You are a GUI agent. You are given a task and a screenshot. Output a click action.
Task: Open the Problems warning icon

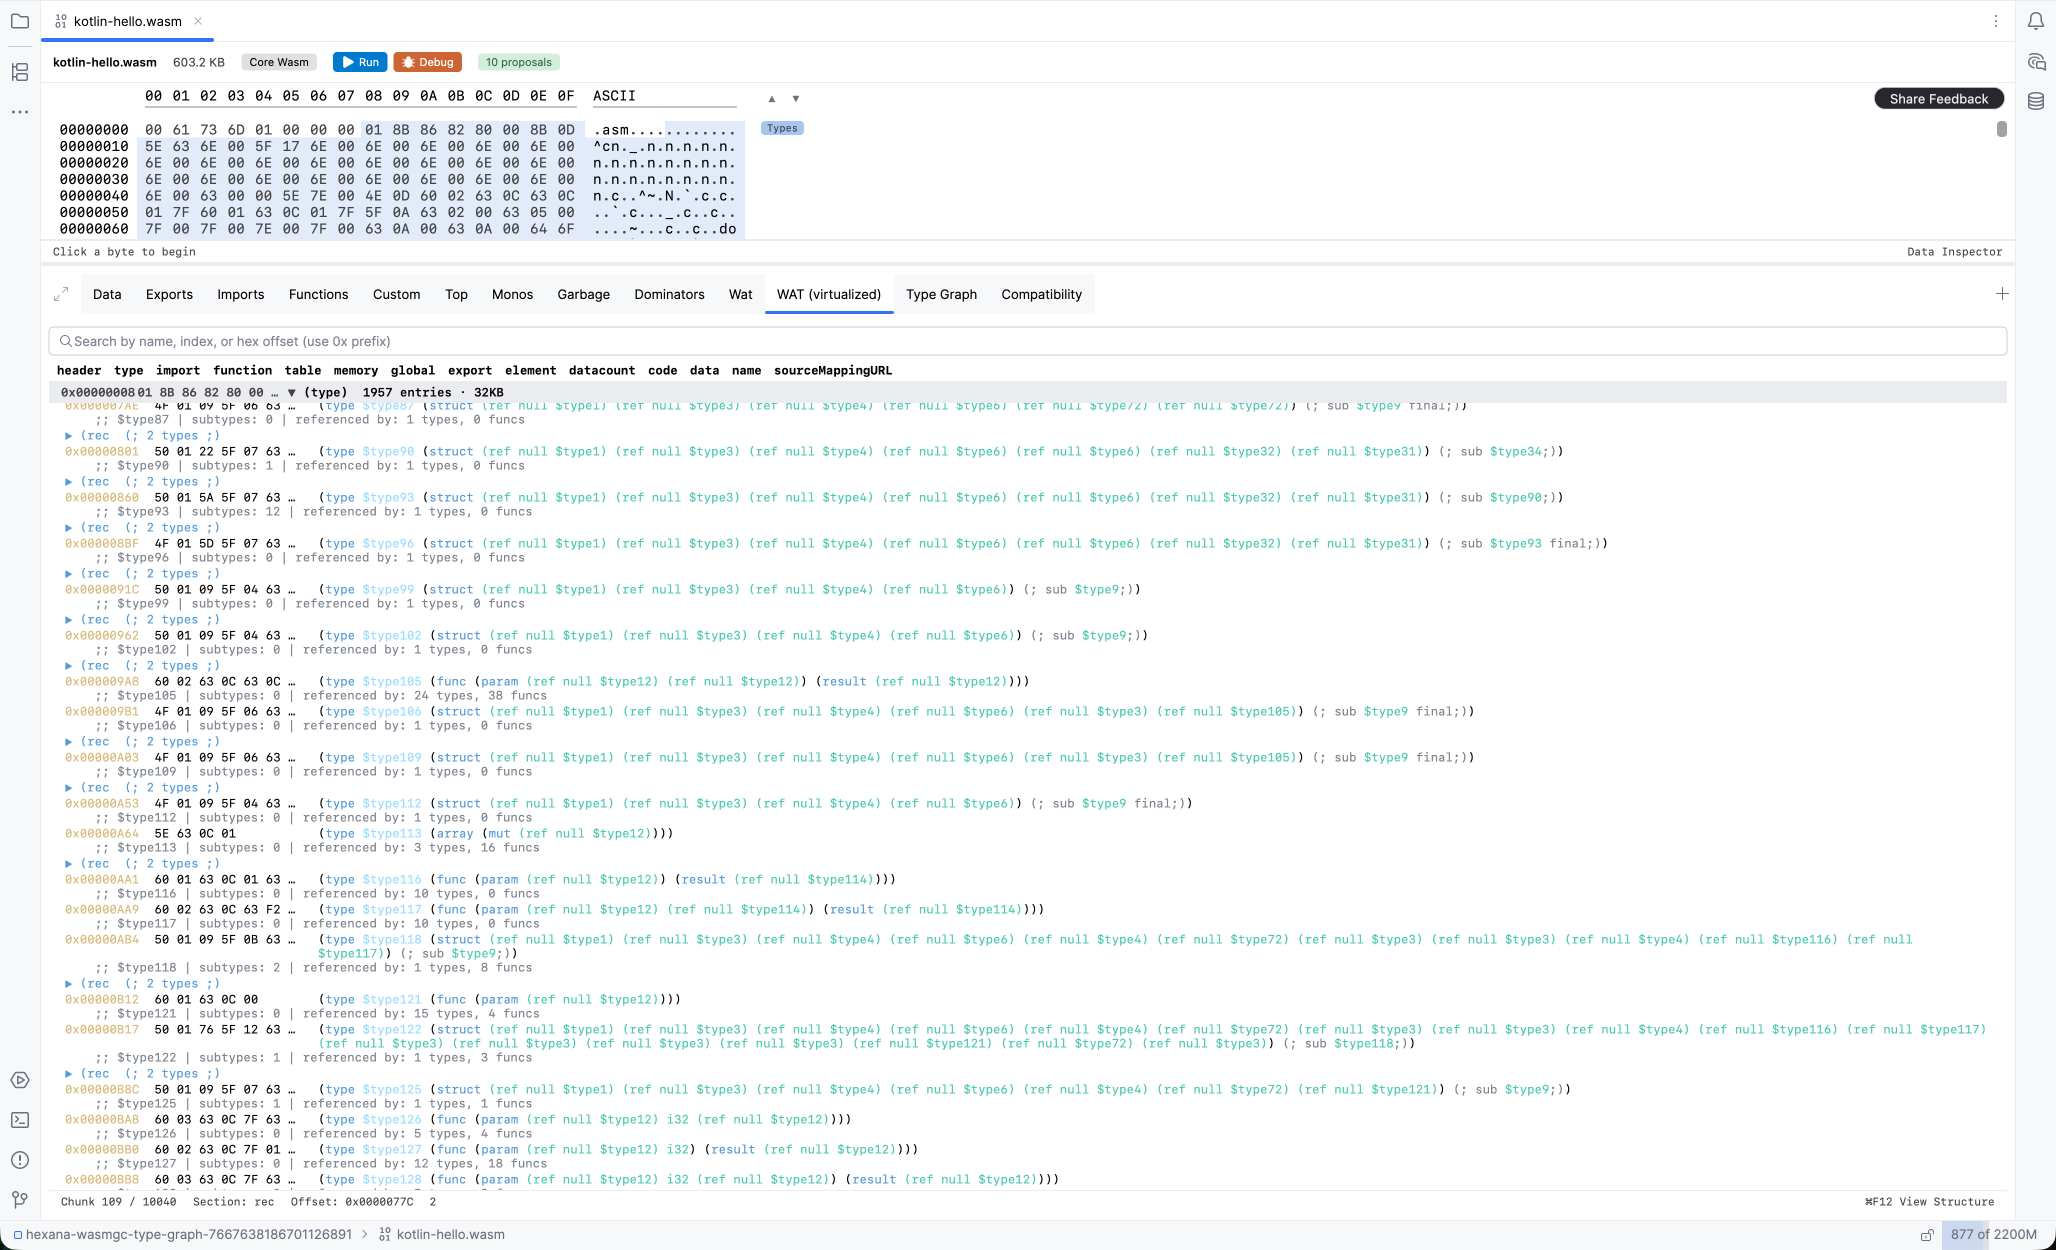click(x=20, y=1160)
